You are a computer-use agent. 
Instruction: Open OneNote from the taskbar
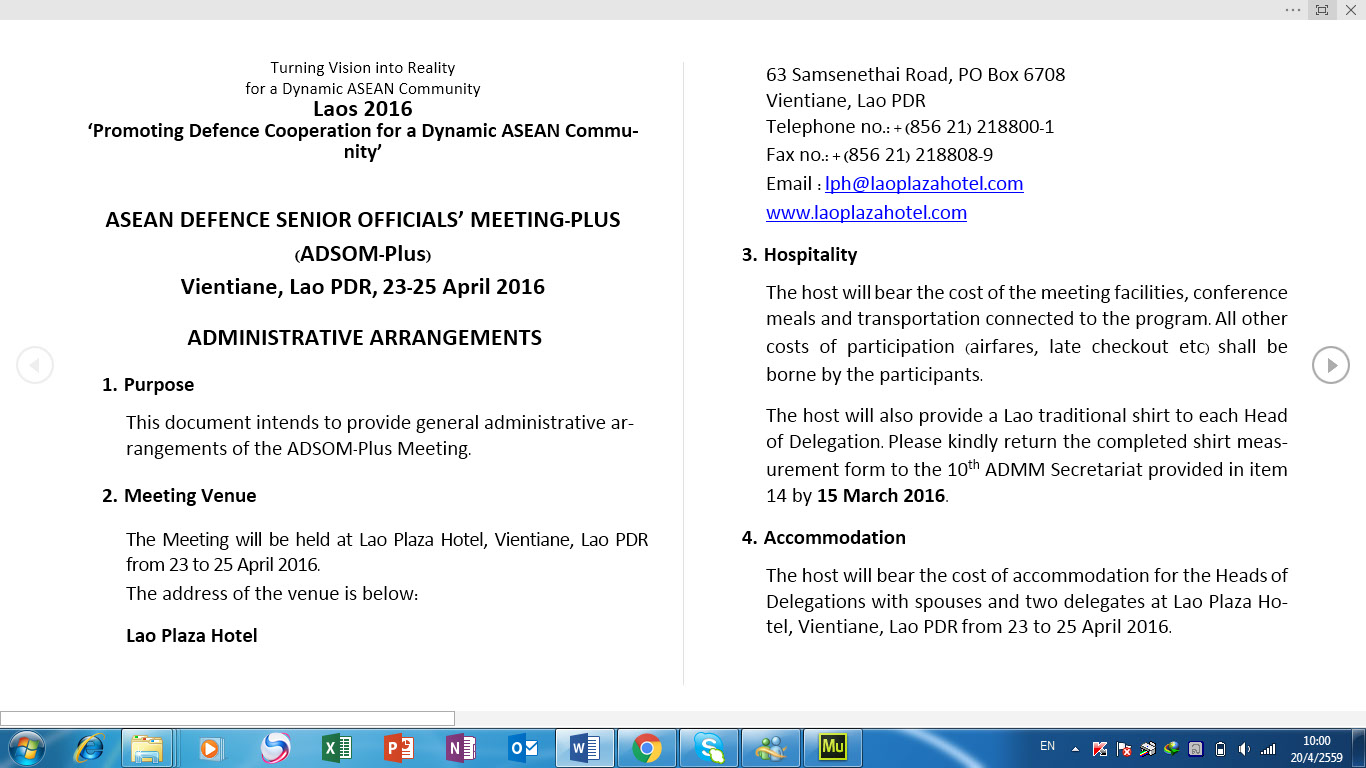(461, 748)
